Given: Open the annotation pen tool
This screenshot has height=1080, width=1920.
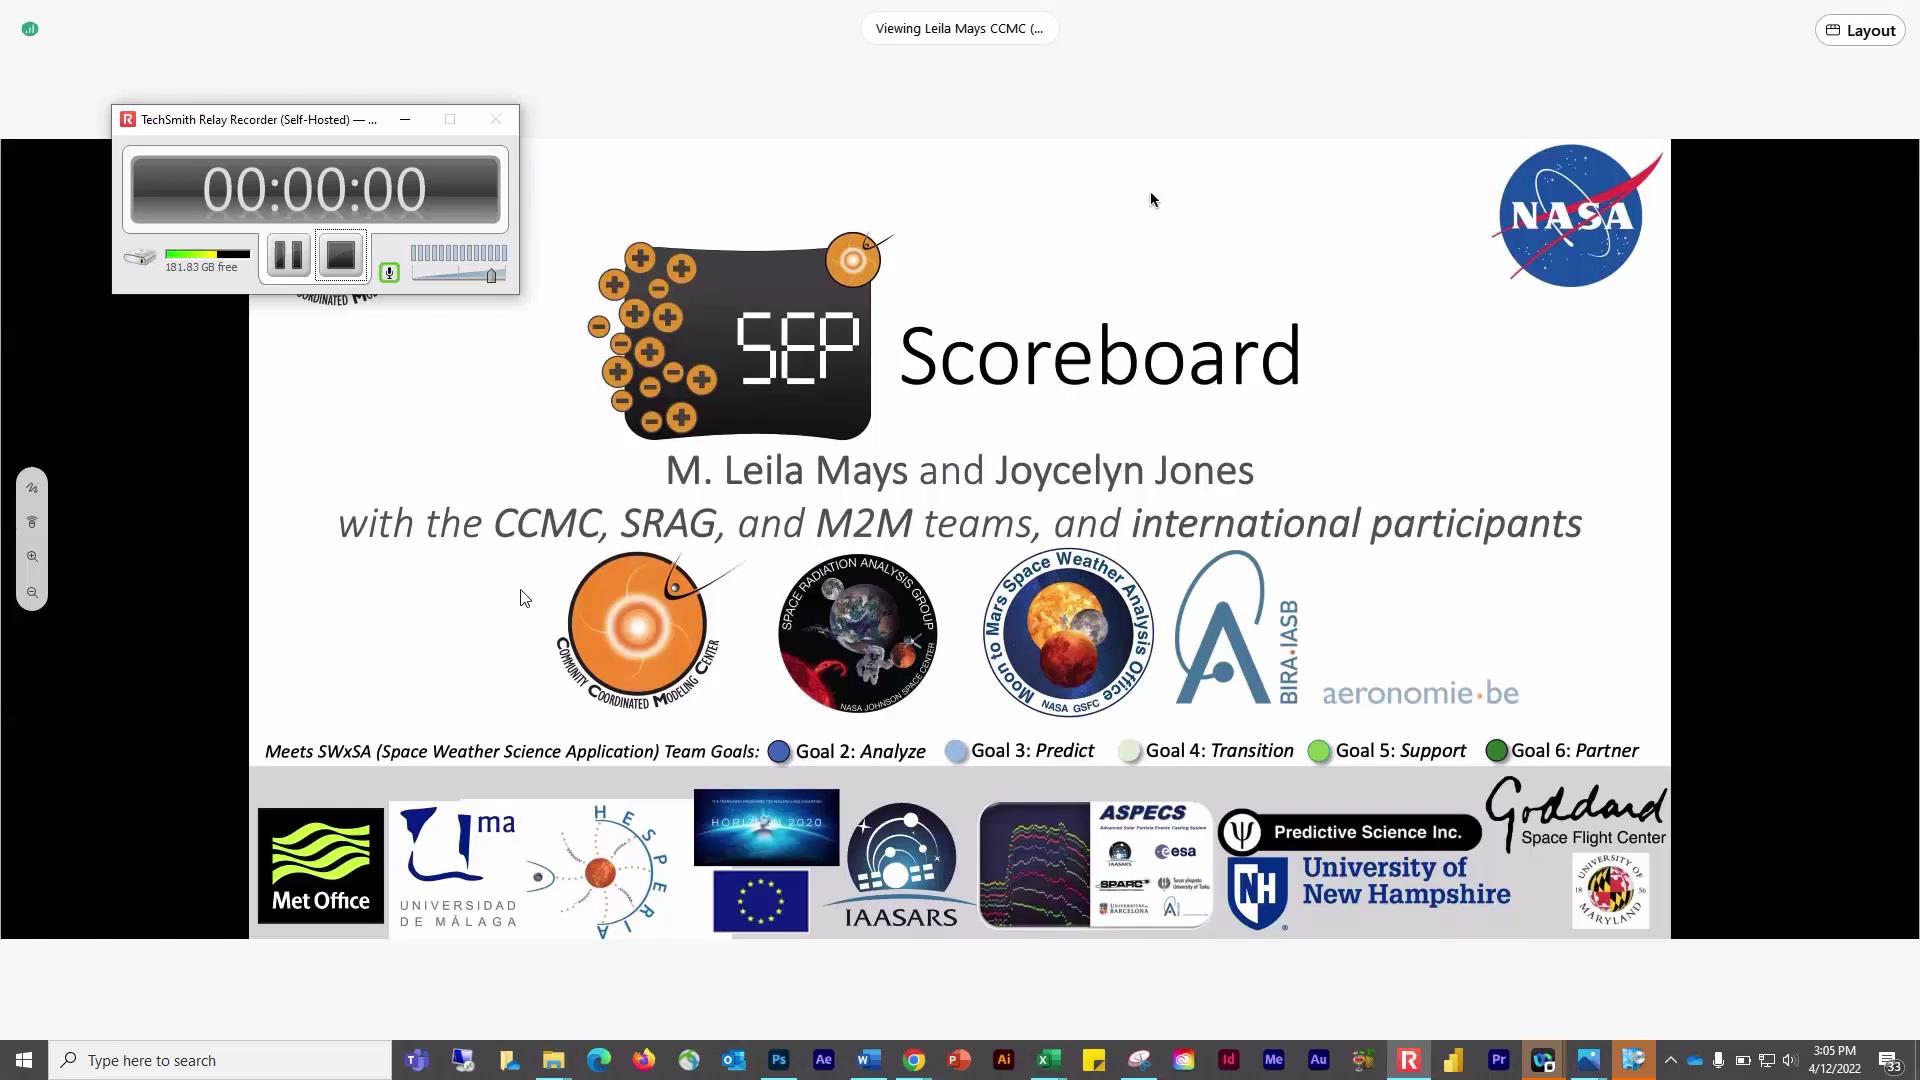Looking at the screenshot, I should pyautogui.click(x=32, y=488).
